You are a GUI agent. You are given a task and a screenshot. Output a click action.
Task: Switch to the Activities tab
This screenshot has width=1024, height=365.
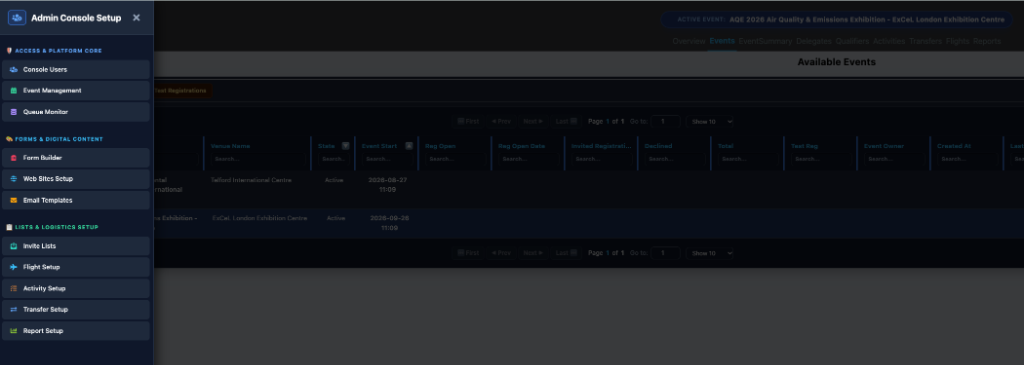889,41
